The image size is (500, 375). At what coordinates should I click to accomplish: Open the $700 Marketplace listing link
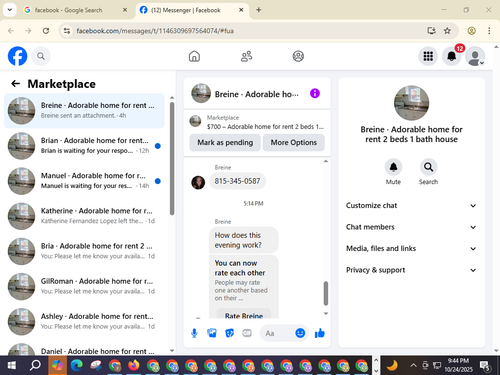coord(257,122)
